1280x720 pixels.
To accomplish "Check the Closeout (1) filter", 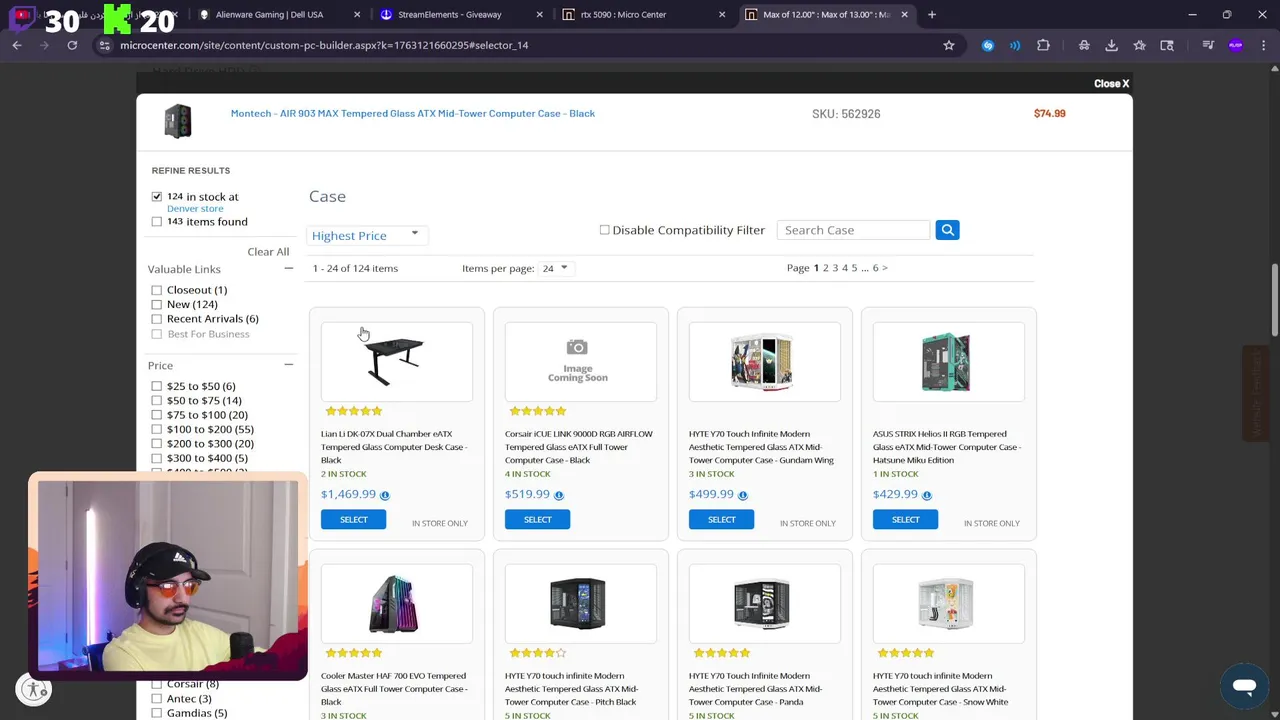I will 156,290.
